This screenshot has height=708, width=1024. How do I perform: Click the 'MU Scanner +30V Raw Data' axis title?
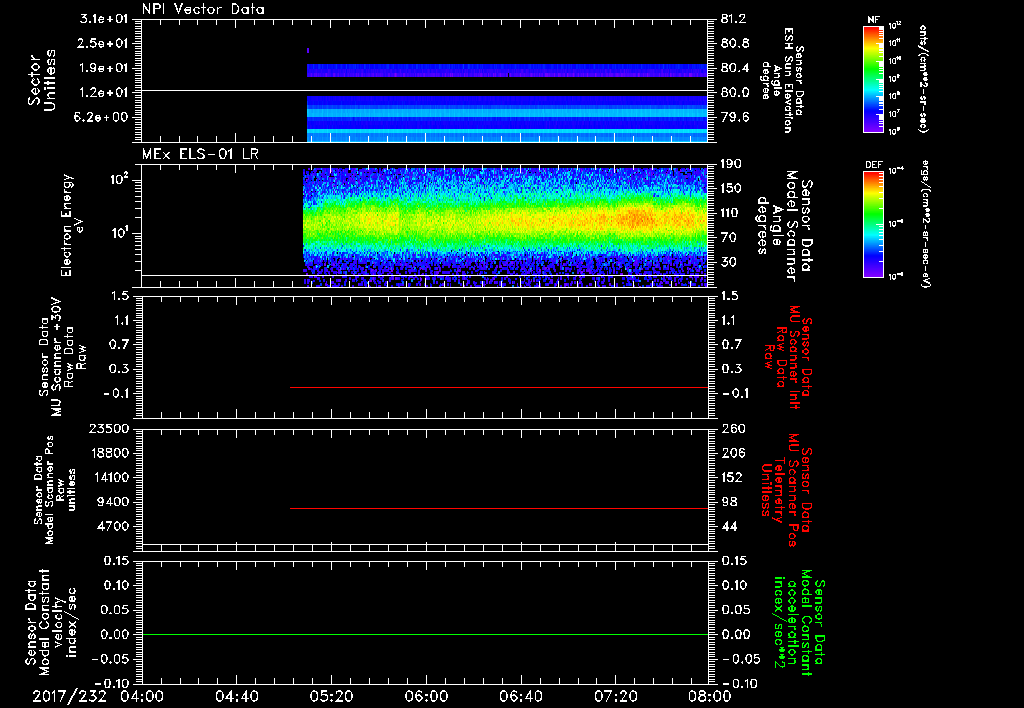[62, 357]
